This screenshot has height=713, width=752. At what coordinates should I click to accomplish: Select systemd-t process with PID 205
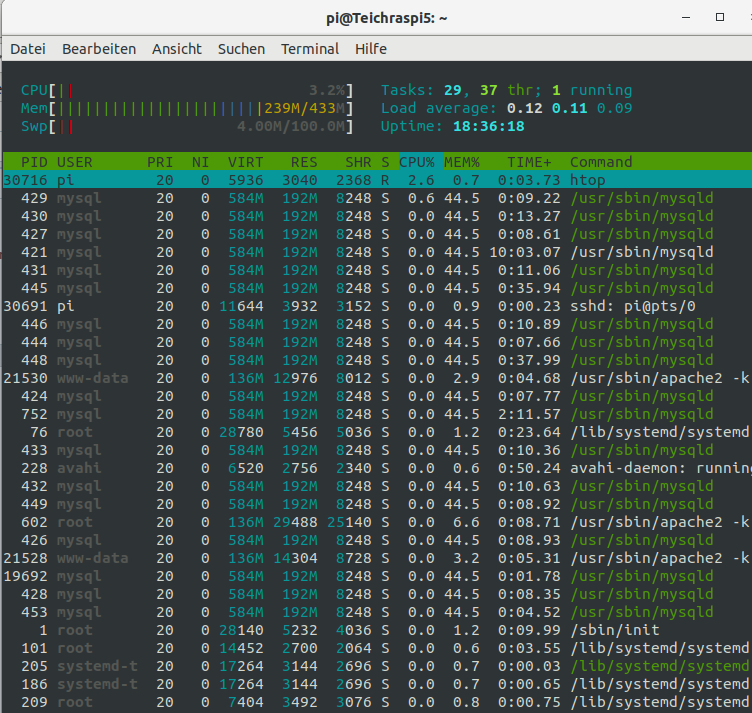pyautogui.click(x=377, y=666)
